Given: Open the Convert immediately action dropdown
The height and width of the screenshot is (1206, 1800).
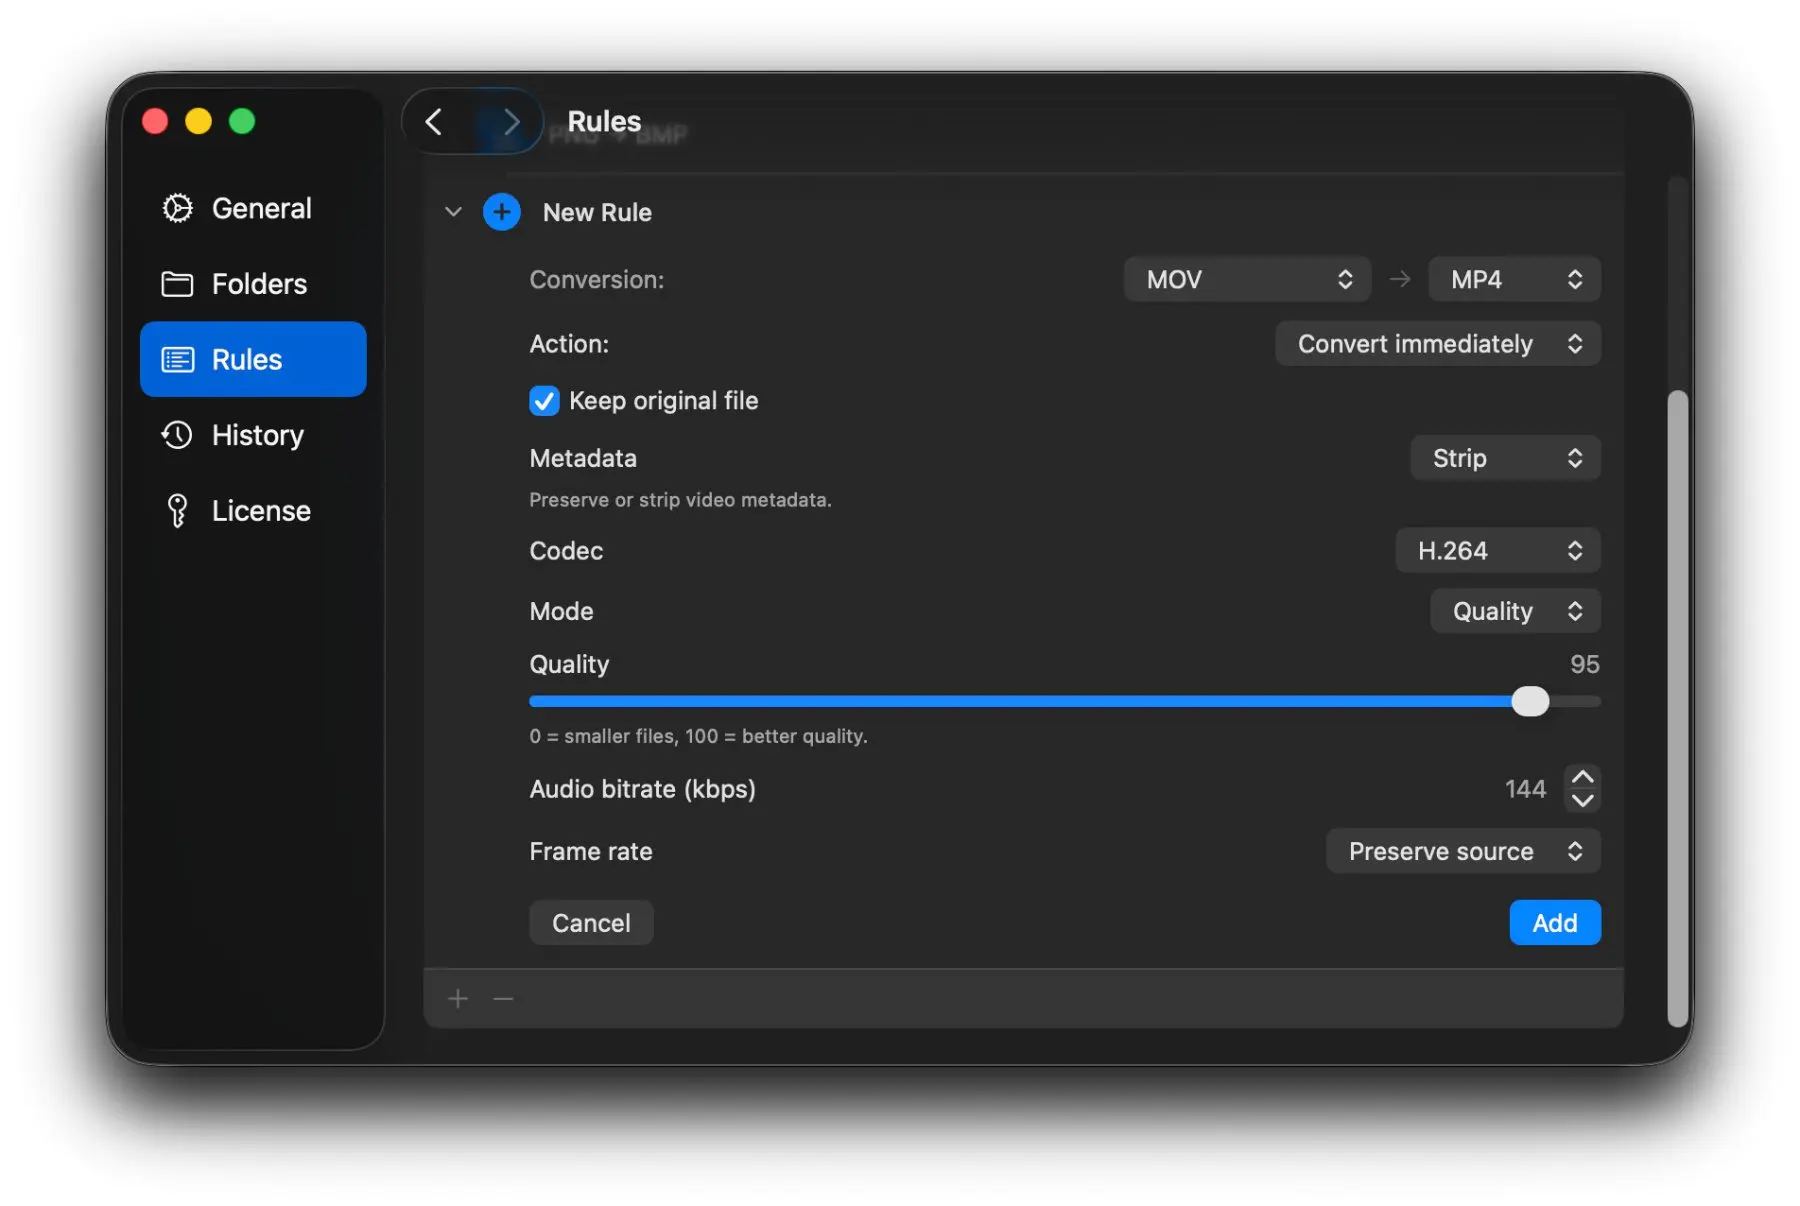Looking at the screenshot, I should 1437,344.
